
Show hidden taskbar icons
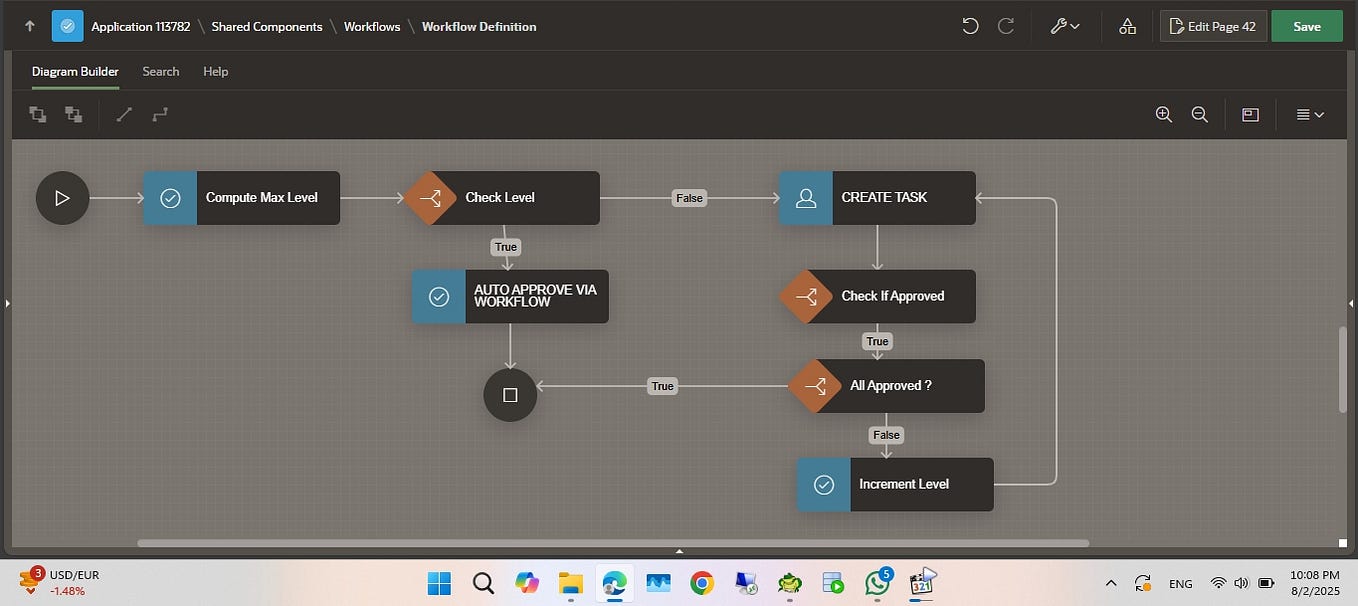tap(1110, 583)
